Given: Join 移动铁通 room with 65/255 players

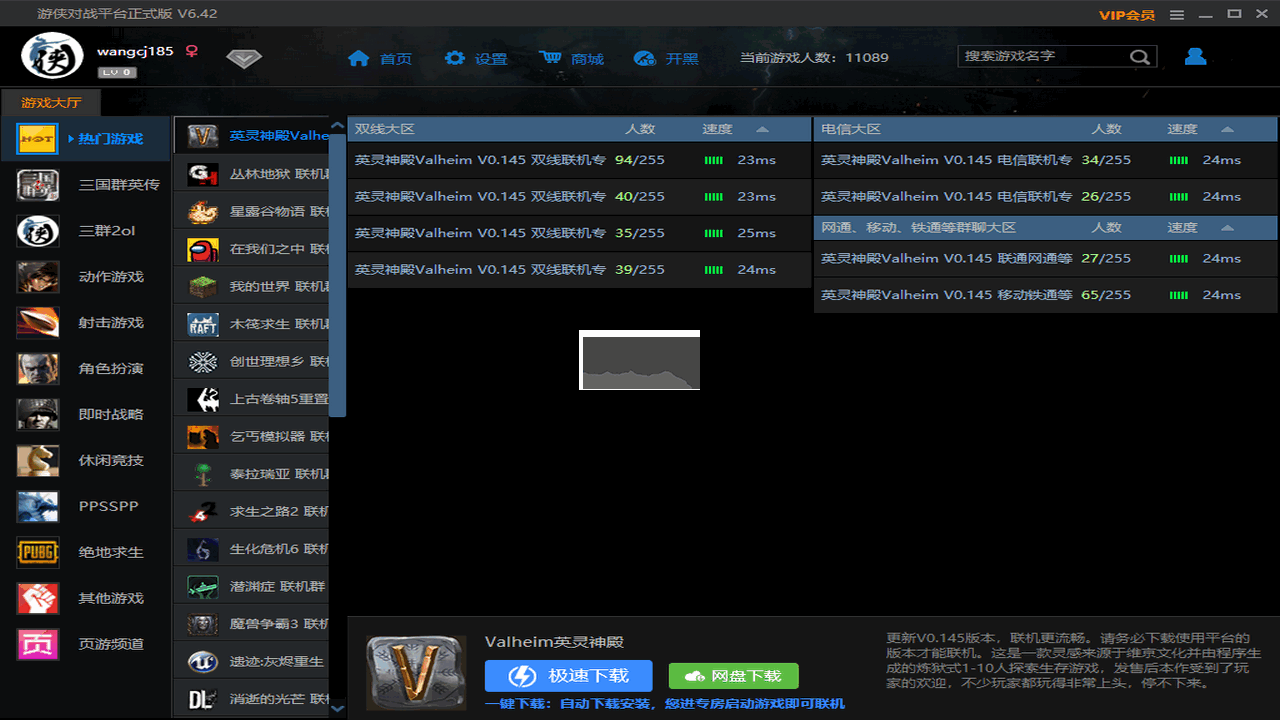Looking at the screenshot, I should pos(1046,295).
